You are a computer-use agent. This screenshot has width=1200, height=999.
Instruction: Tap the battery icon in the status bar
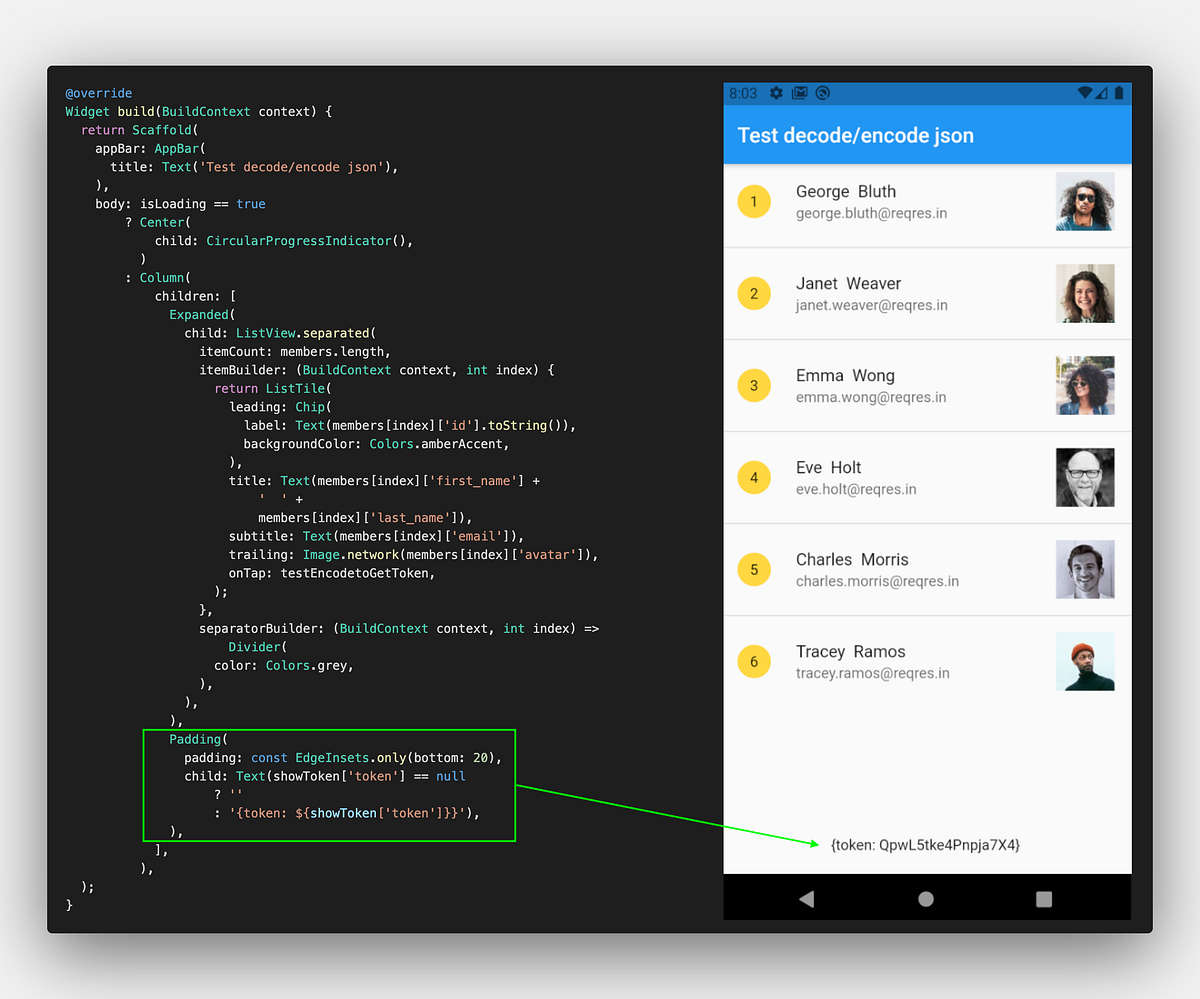(x=1117, y=92)
